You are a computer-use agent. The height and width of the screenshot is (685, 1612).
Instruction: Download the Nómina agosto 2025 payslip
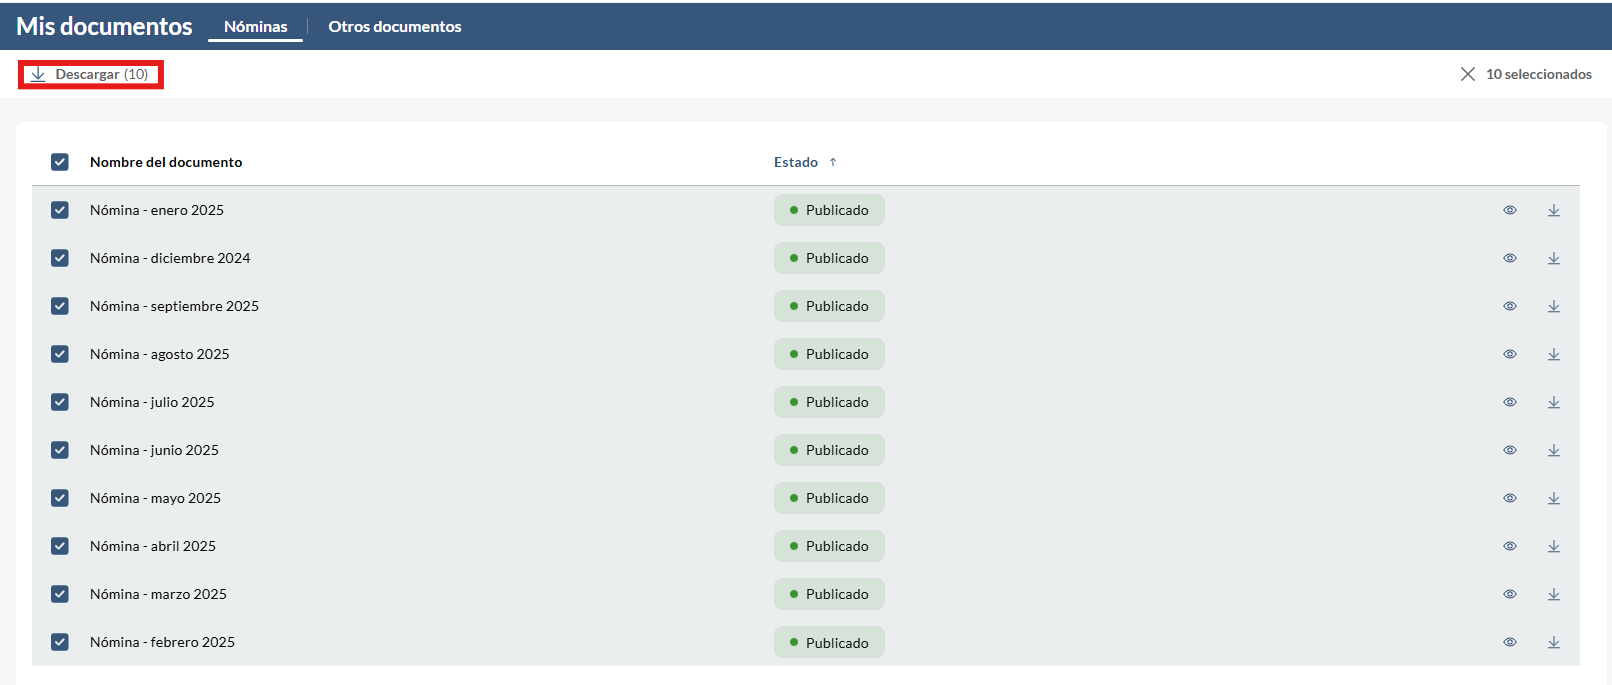(1554, 354)
